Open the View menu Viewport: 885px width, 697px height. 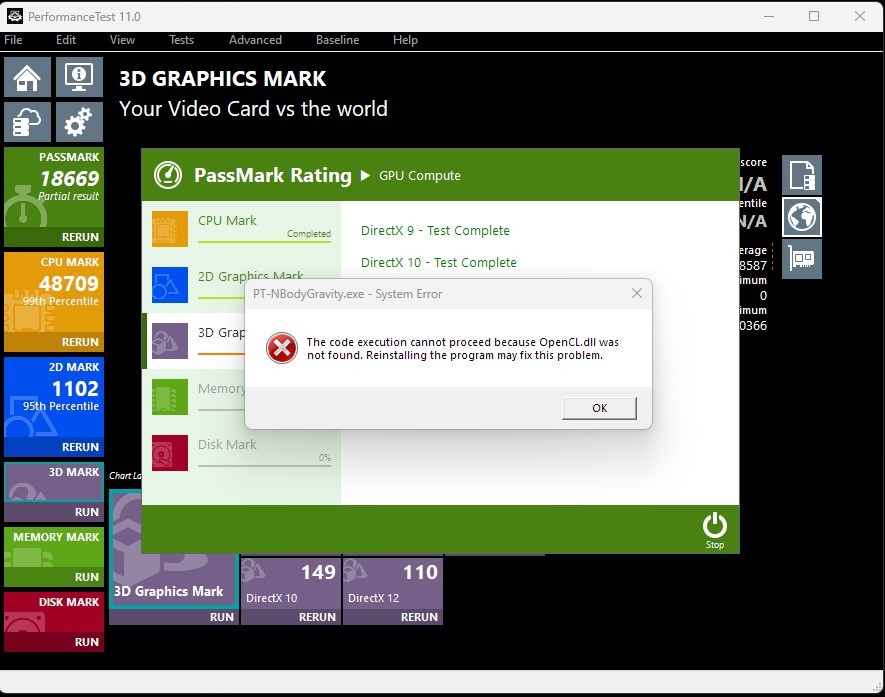122,40
